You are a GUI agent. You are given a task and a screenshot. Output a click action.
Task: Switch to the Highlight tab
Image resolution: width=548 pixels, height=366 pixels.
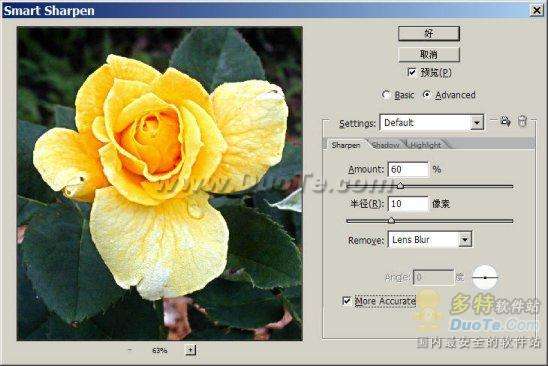click(x=426, y=145)
